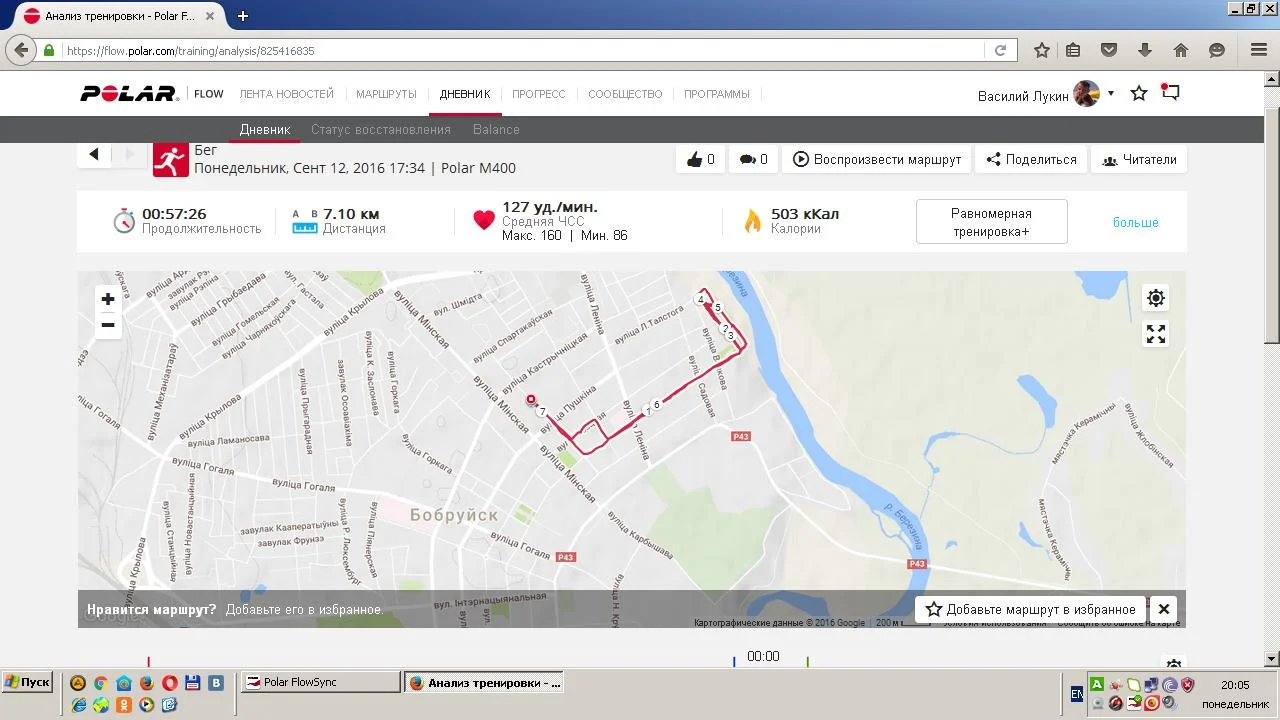Open Программы menu
The height and width of the screenshot is (720, 1280).
(717, 94)
